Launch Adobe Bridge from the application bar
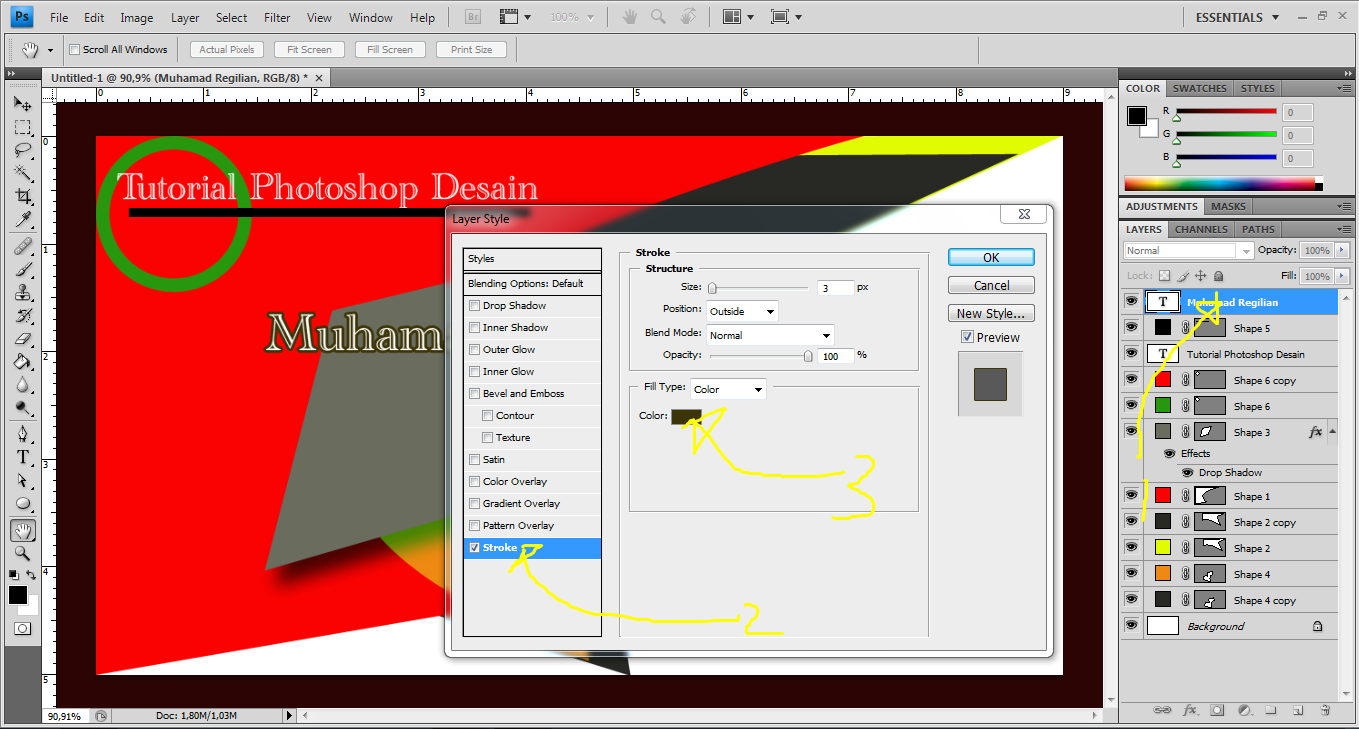The width and height of the screenshot is (1359, 729). (471, 16)
